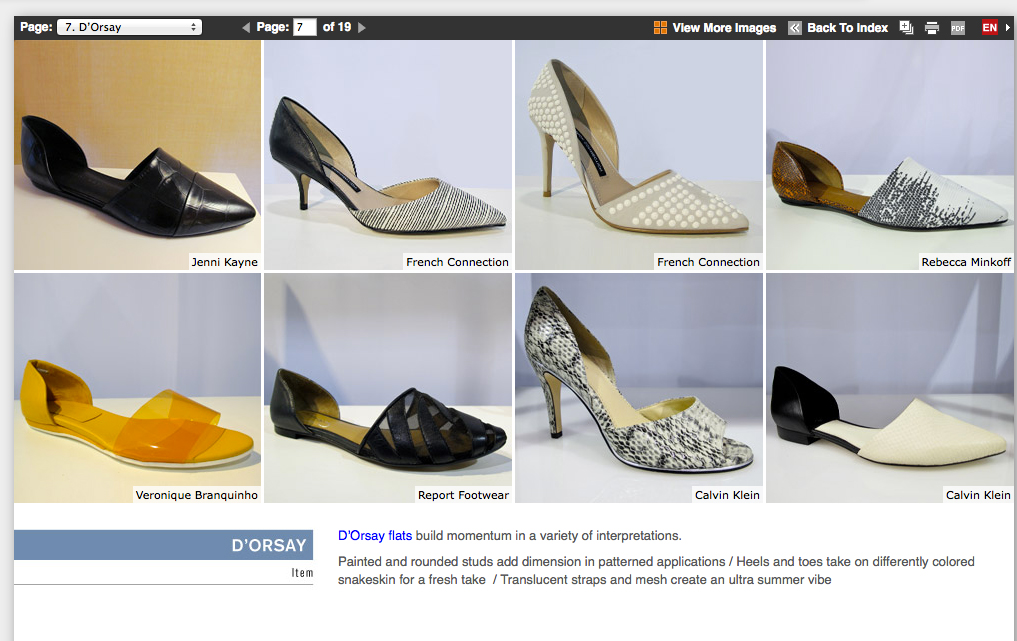Open French Connection studded white pump image
Image resolution: width=1017 pixels, height=641 pixels.
coord(639,154)
